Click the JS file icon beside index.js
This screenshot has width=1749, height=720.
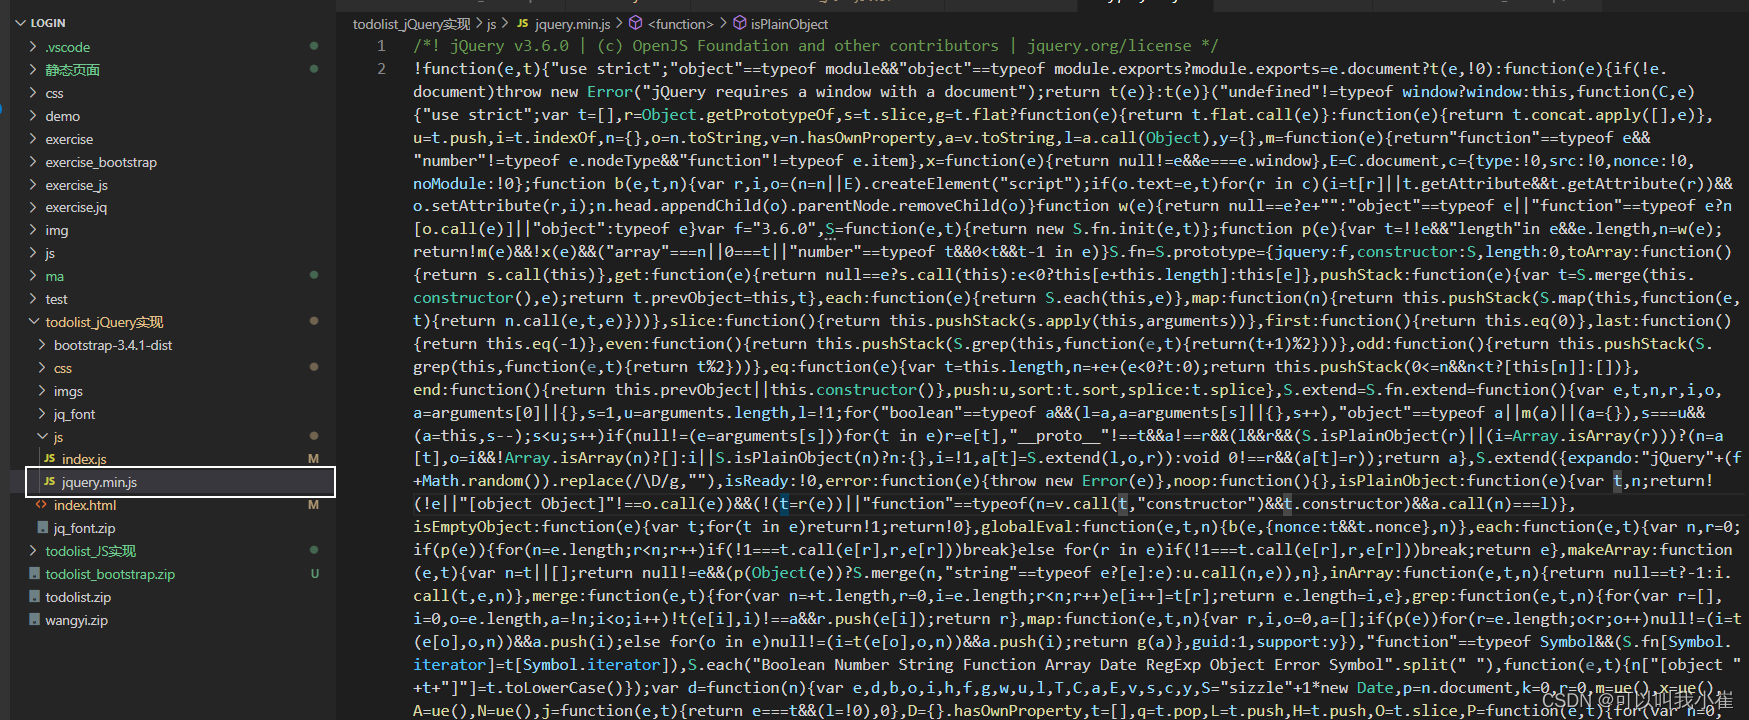click(x=49, y=458)
